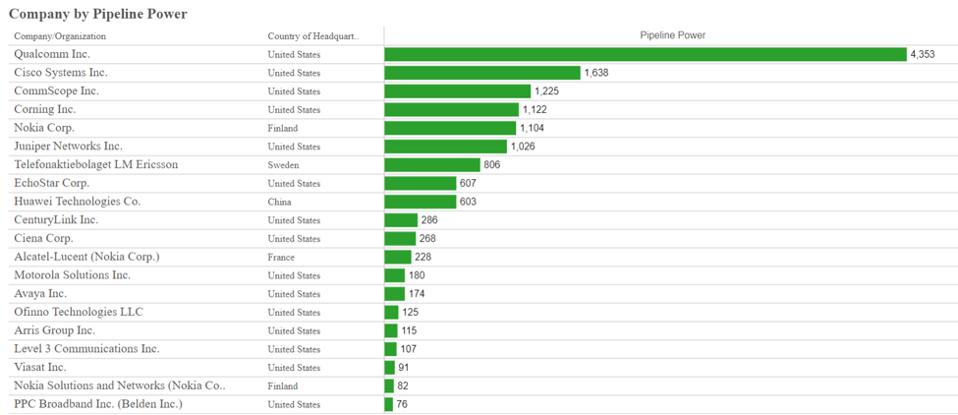958x415 pixels.
Task: Click the Alcatel-Lucent (Nokia Corp.) label
Action: coord(86,257)
